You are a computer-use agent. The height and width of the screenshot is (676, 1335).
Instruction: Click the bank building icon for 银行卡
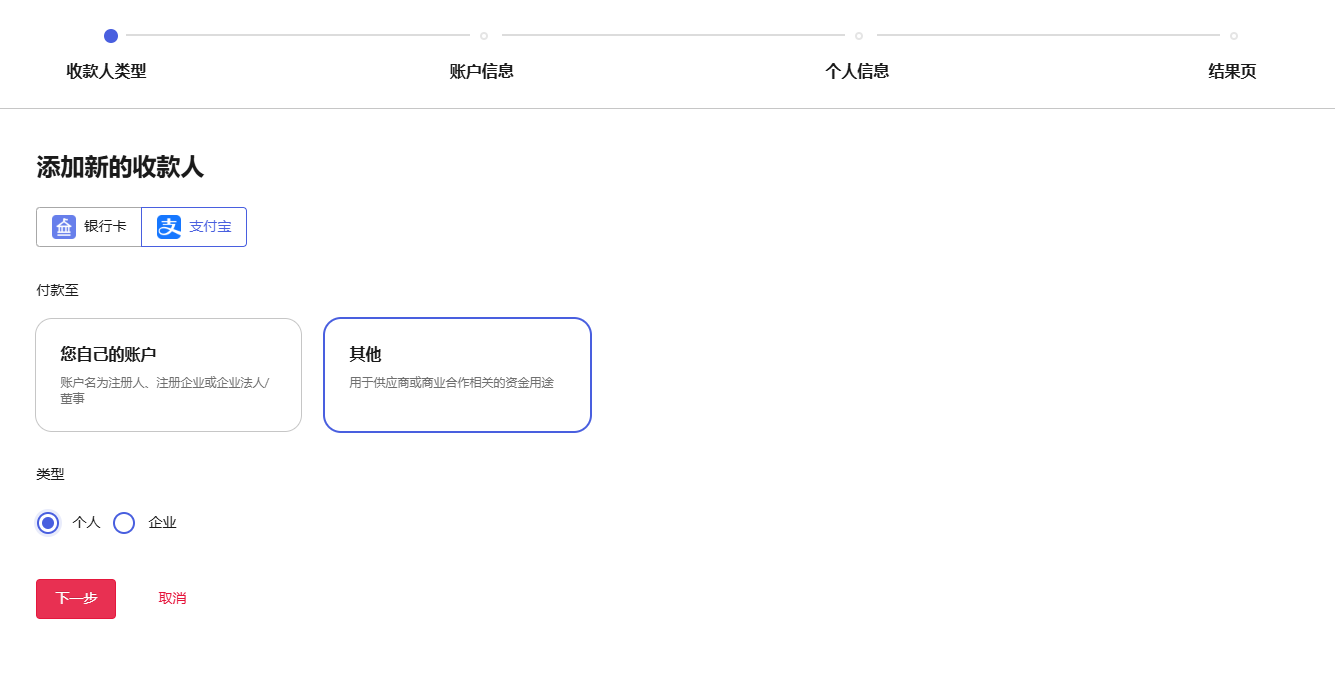(64, 227)
